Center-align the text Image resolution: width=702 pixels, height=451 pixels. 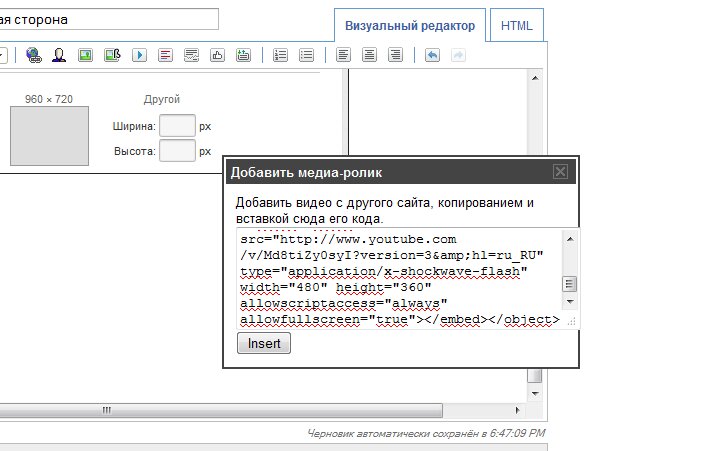point(369,55)
